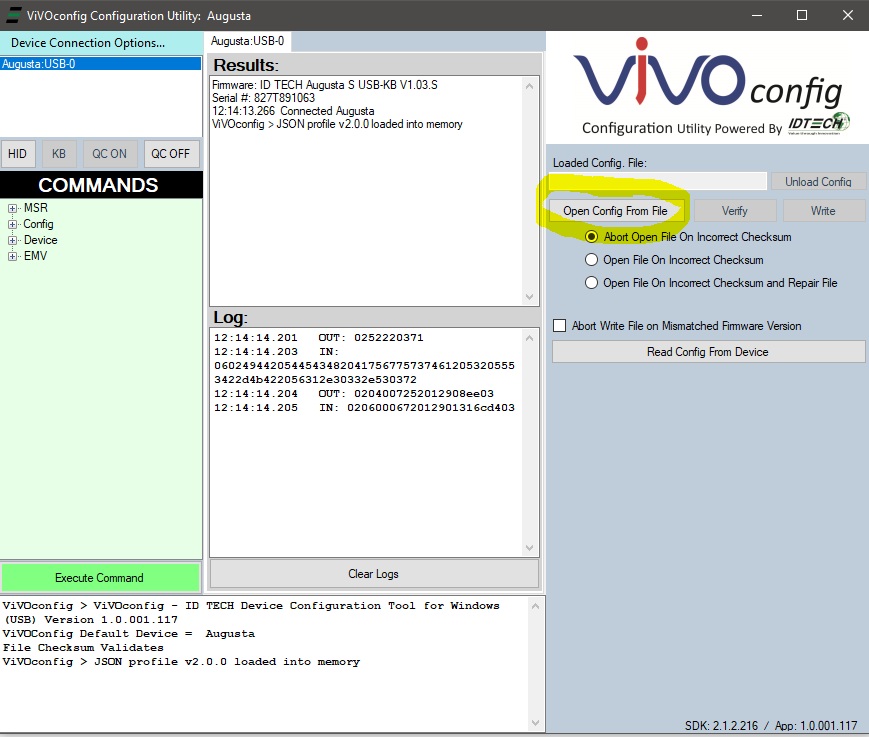Click the SDK version text

coord(721,726)
